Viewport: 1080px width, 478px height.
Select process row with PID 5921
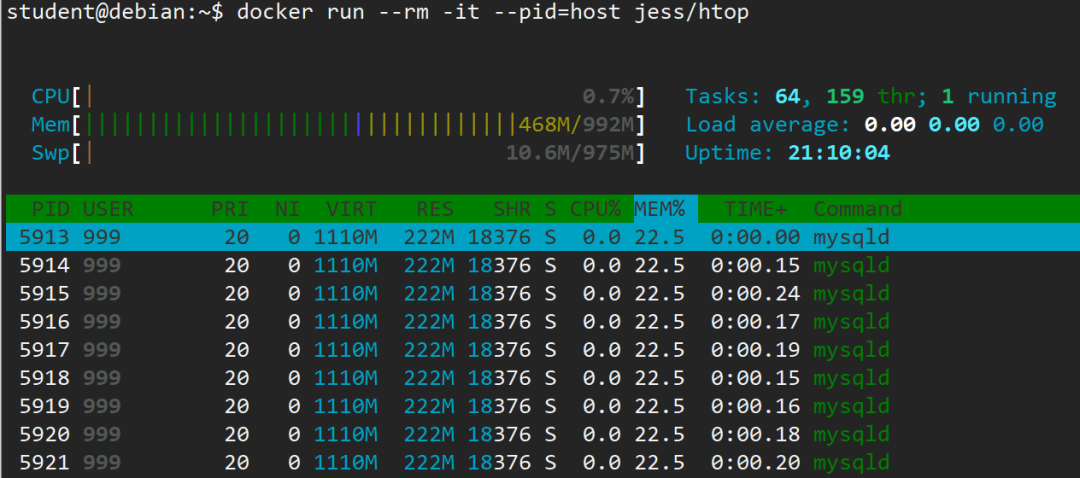pyautogui.click(x=543, y=462)
